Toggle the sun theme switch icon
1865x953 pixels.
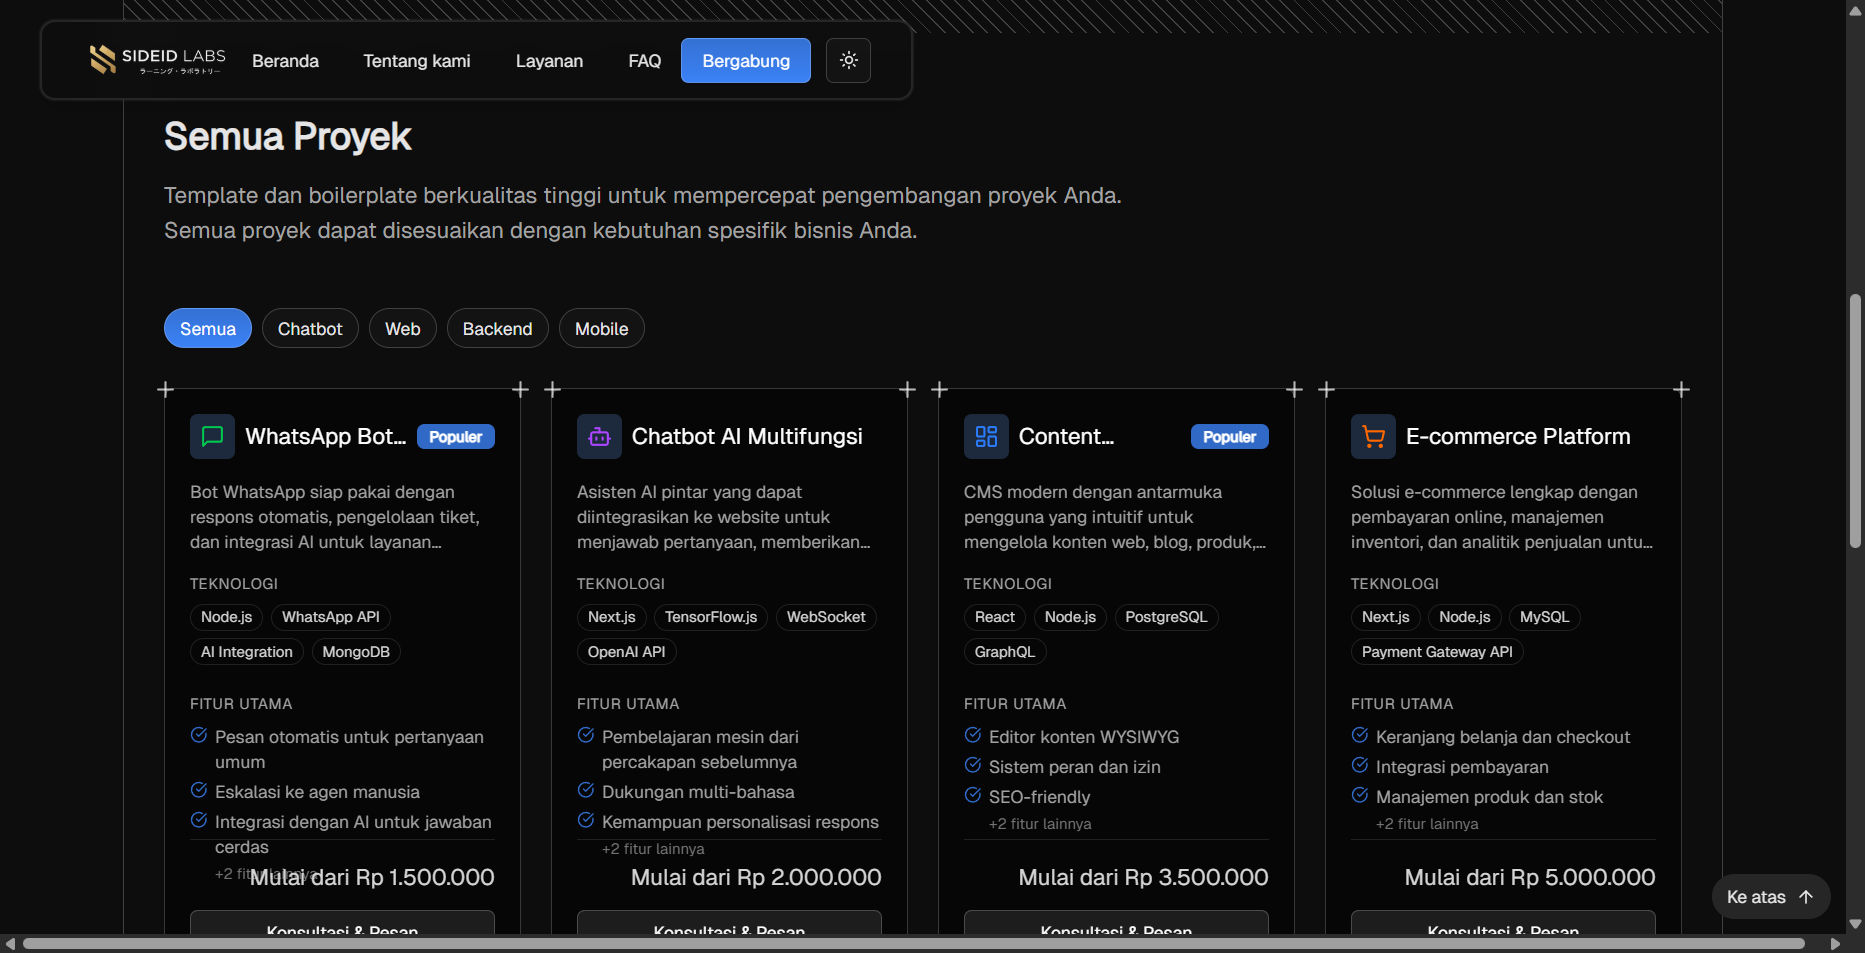tap(848, 60)
